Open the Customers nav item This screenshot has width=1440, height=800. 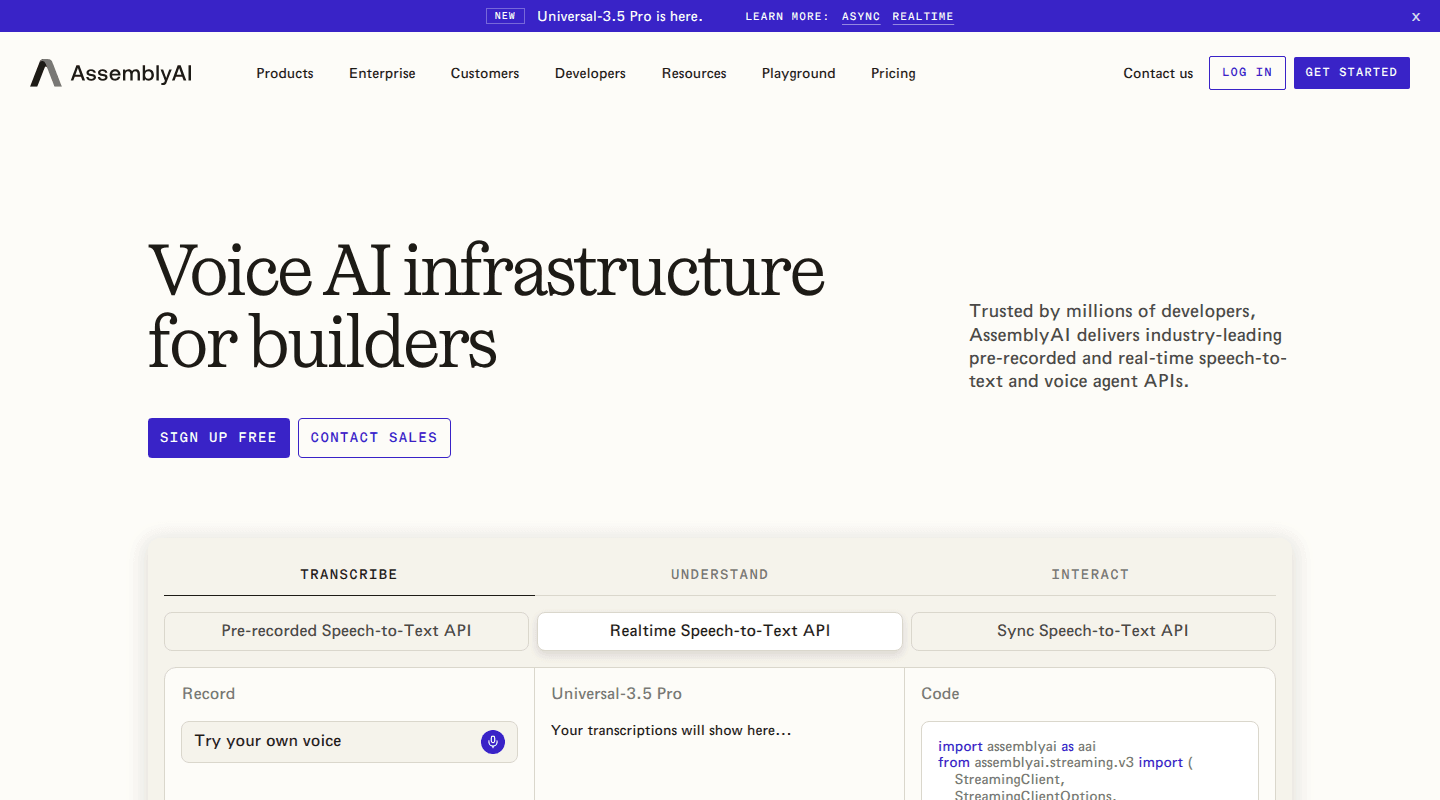pyautogui.click(x=485, y=73)
